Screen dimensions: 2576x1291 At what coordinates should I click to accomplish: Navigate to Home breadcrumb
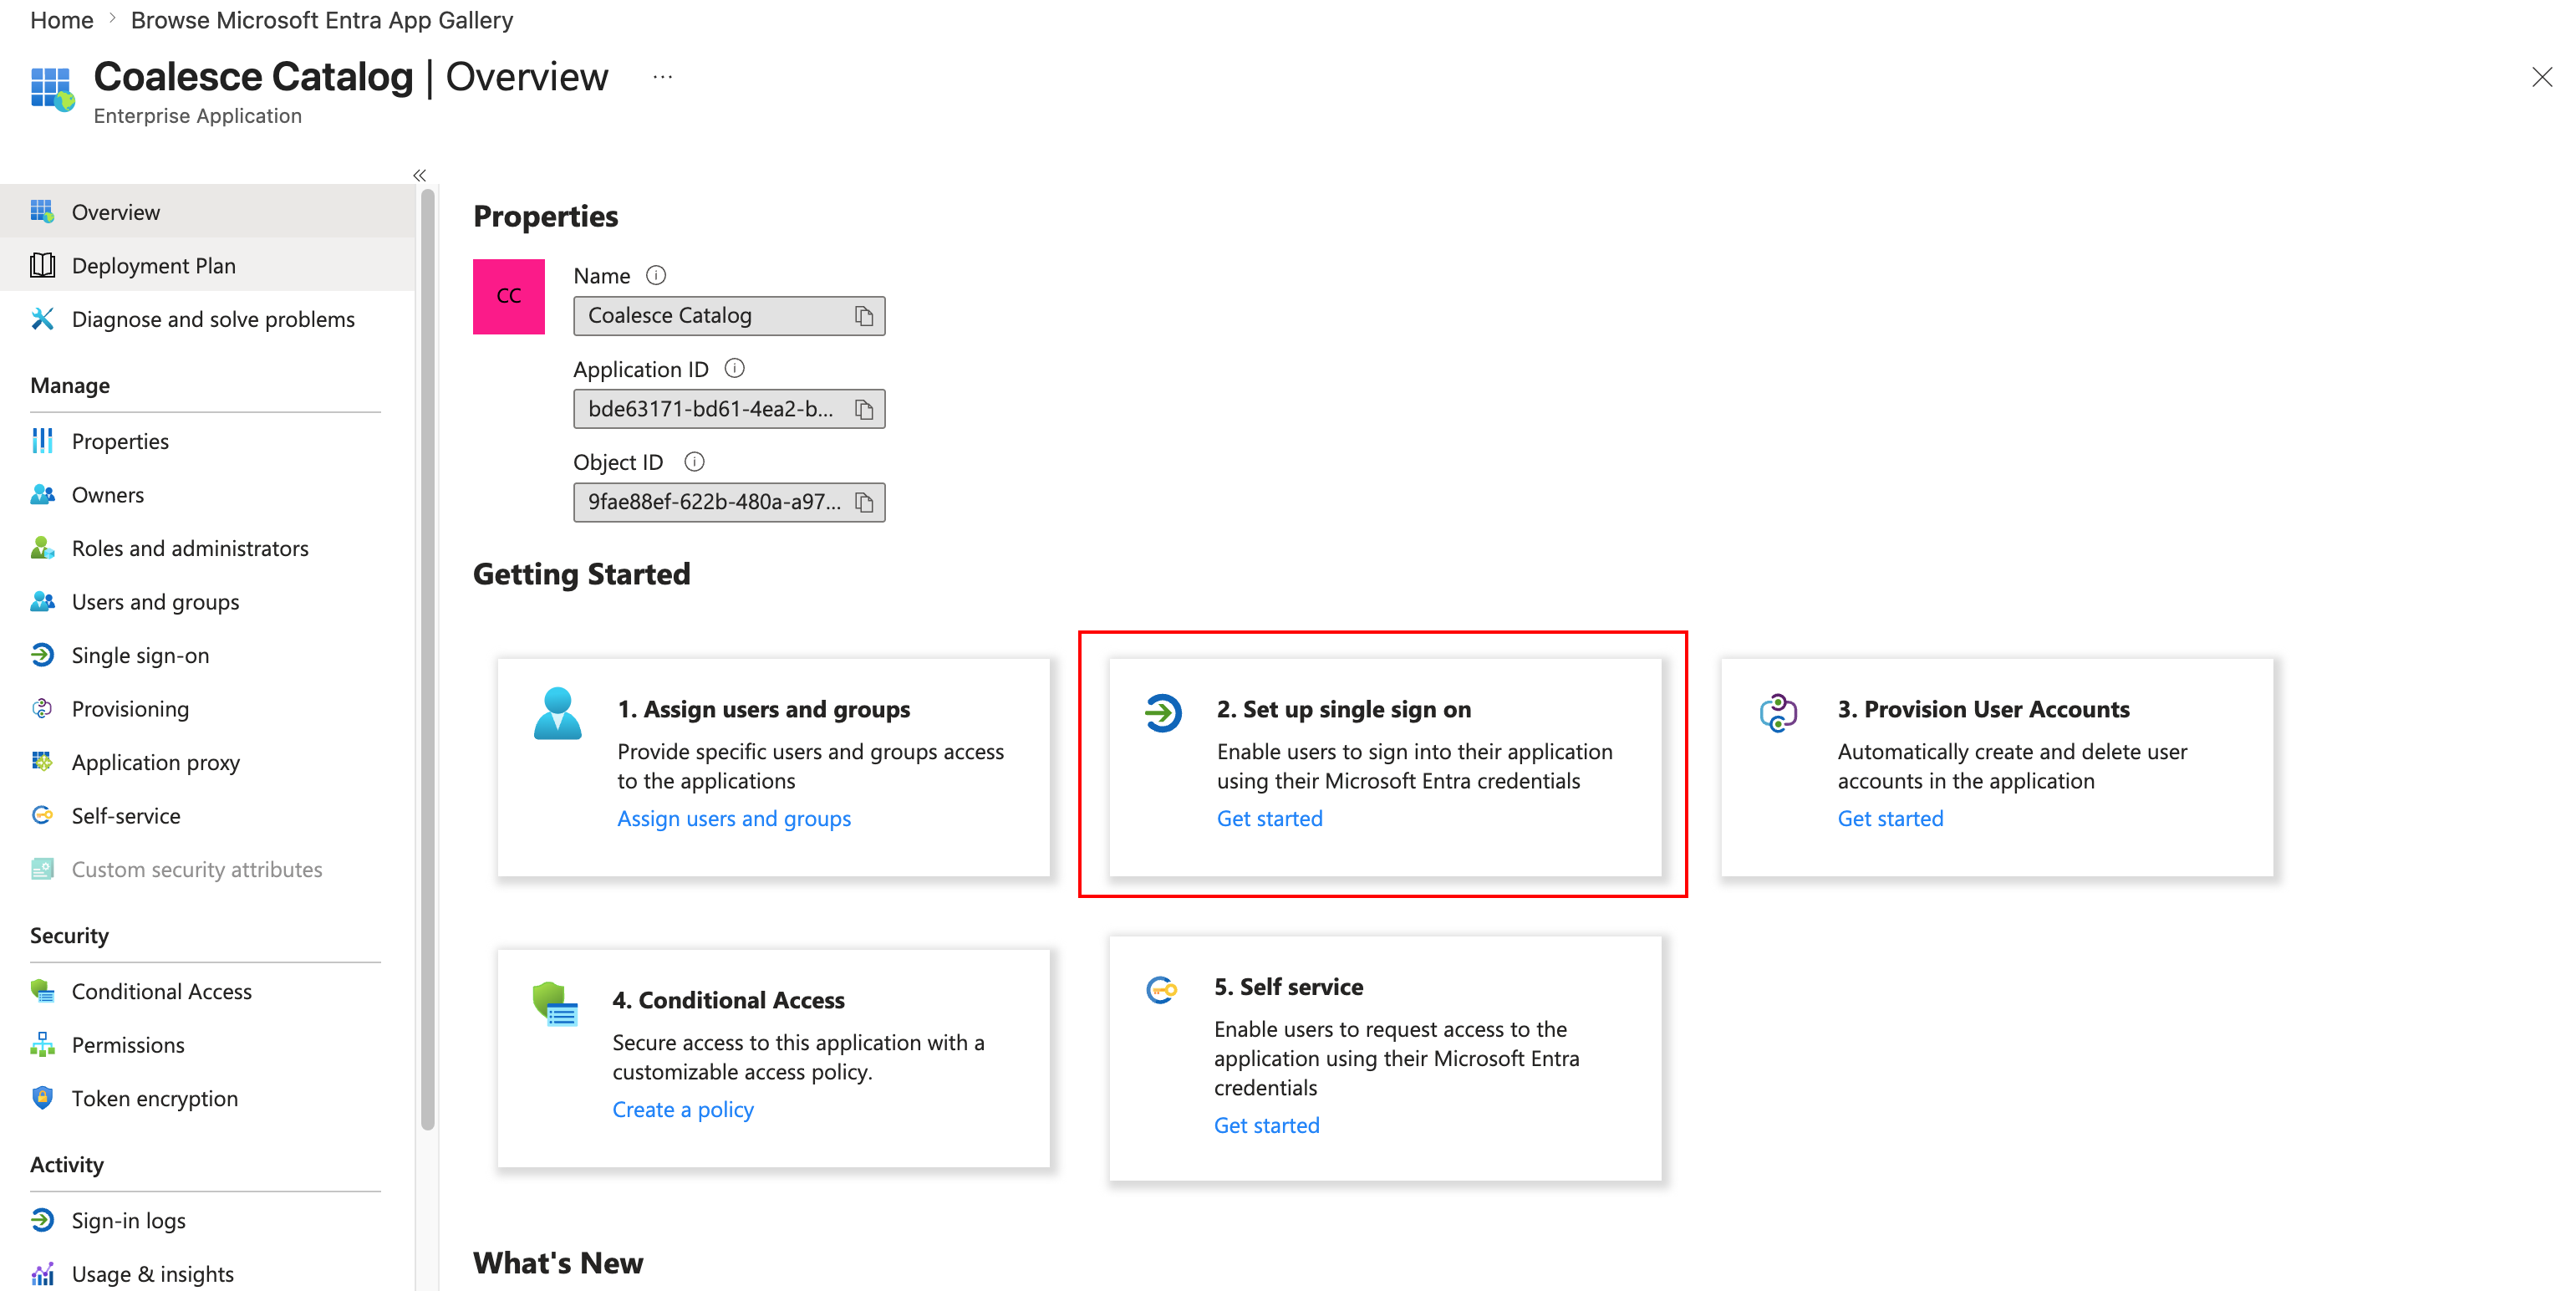pos(61,20)
